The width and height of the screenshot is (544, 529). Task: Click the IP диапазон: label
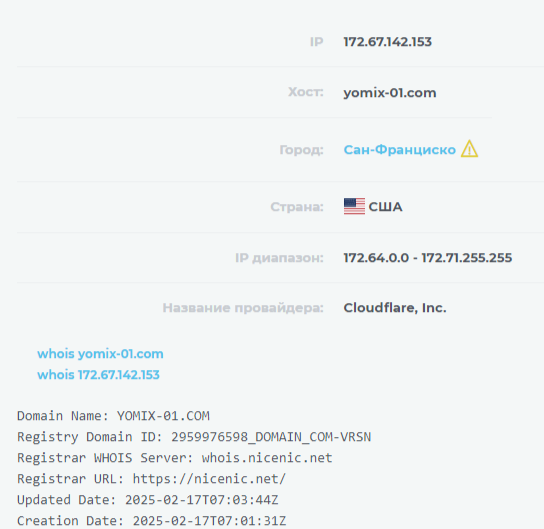279,258
